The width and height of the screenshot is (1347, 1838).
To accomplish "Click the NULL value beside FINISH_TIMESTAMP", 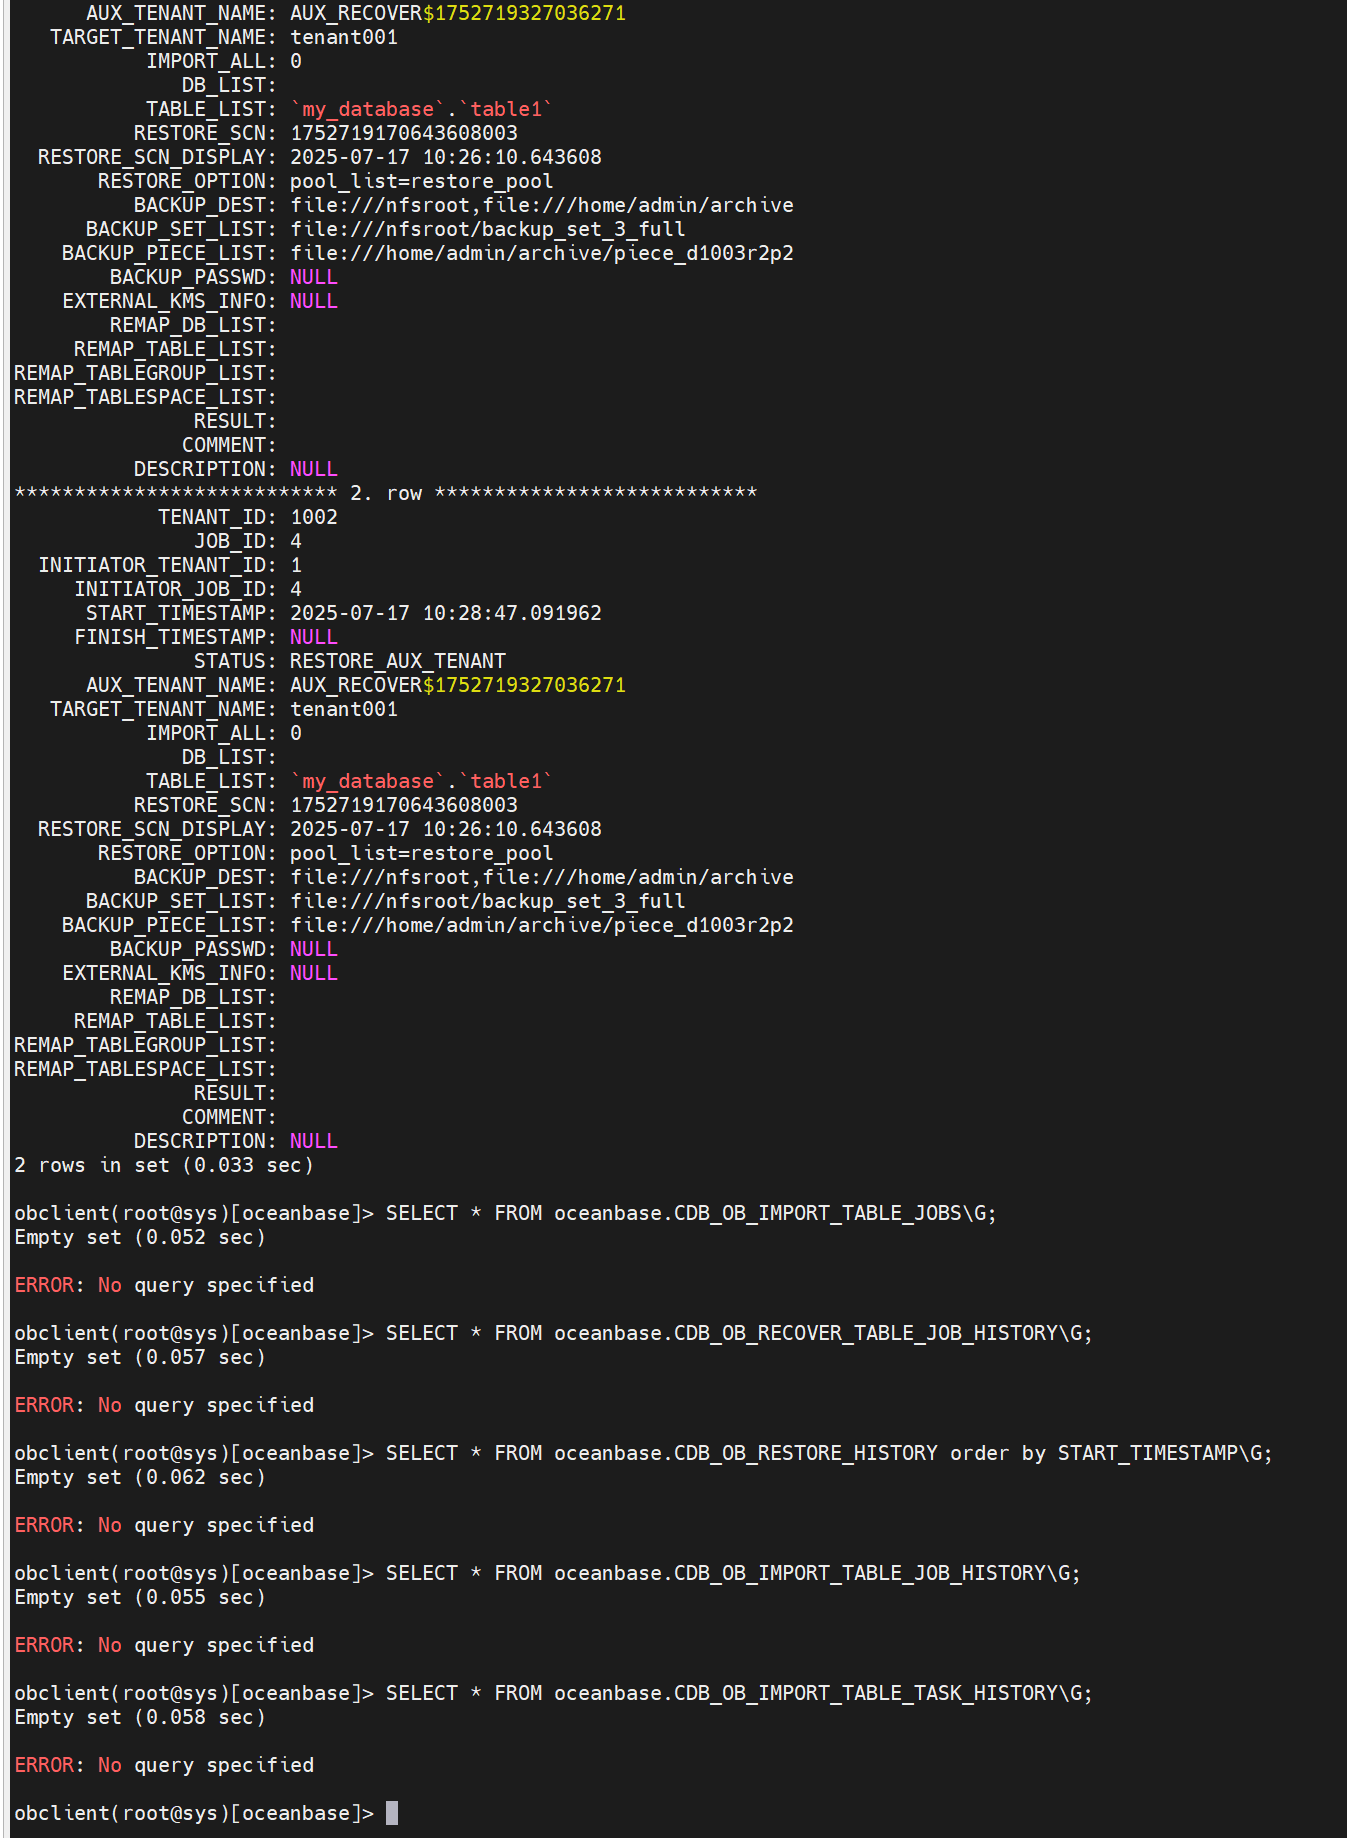I will [x=314, y=637].
